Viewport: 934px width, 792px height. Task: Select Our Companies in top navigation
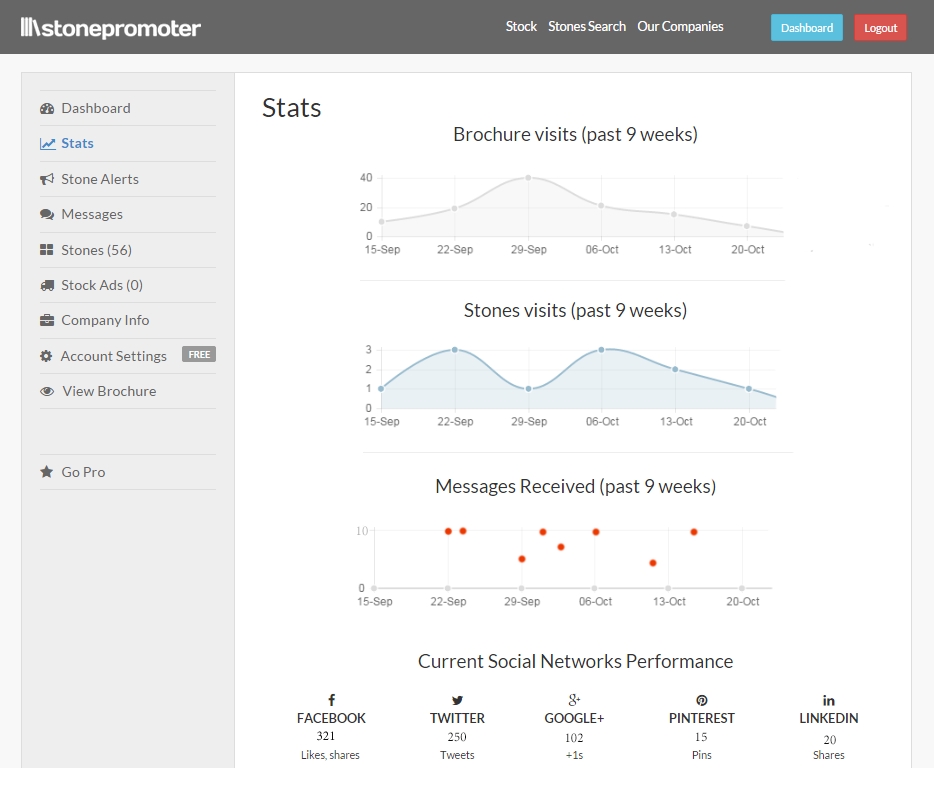click(680, 26)
